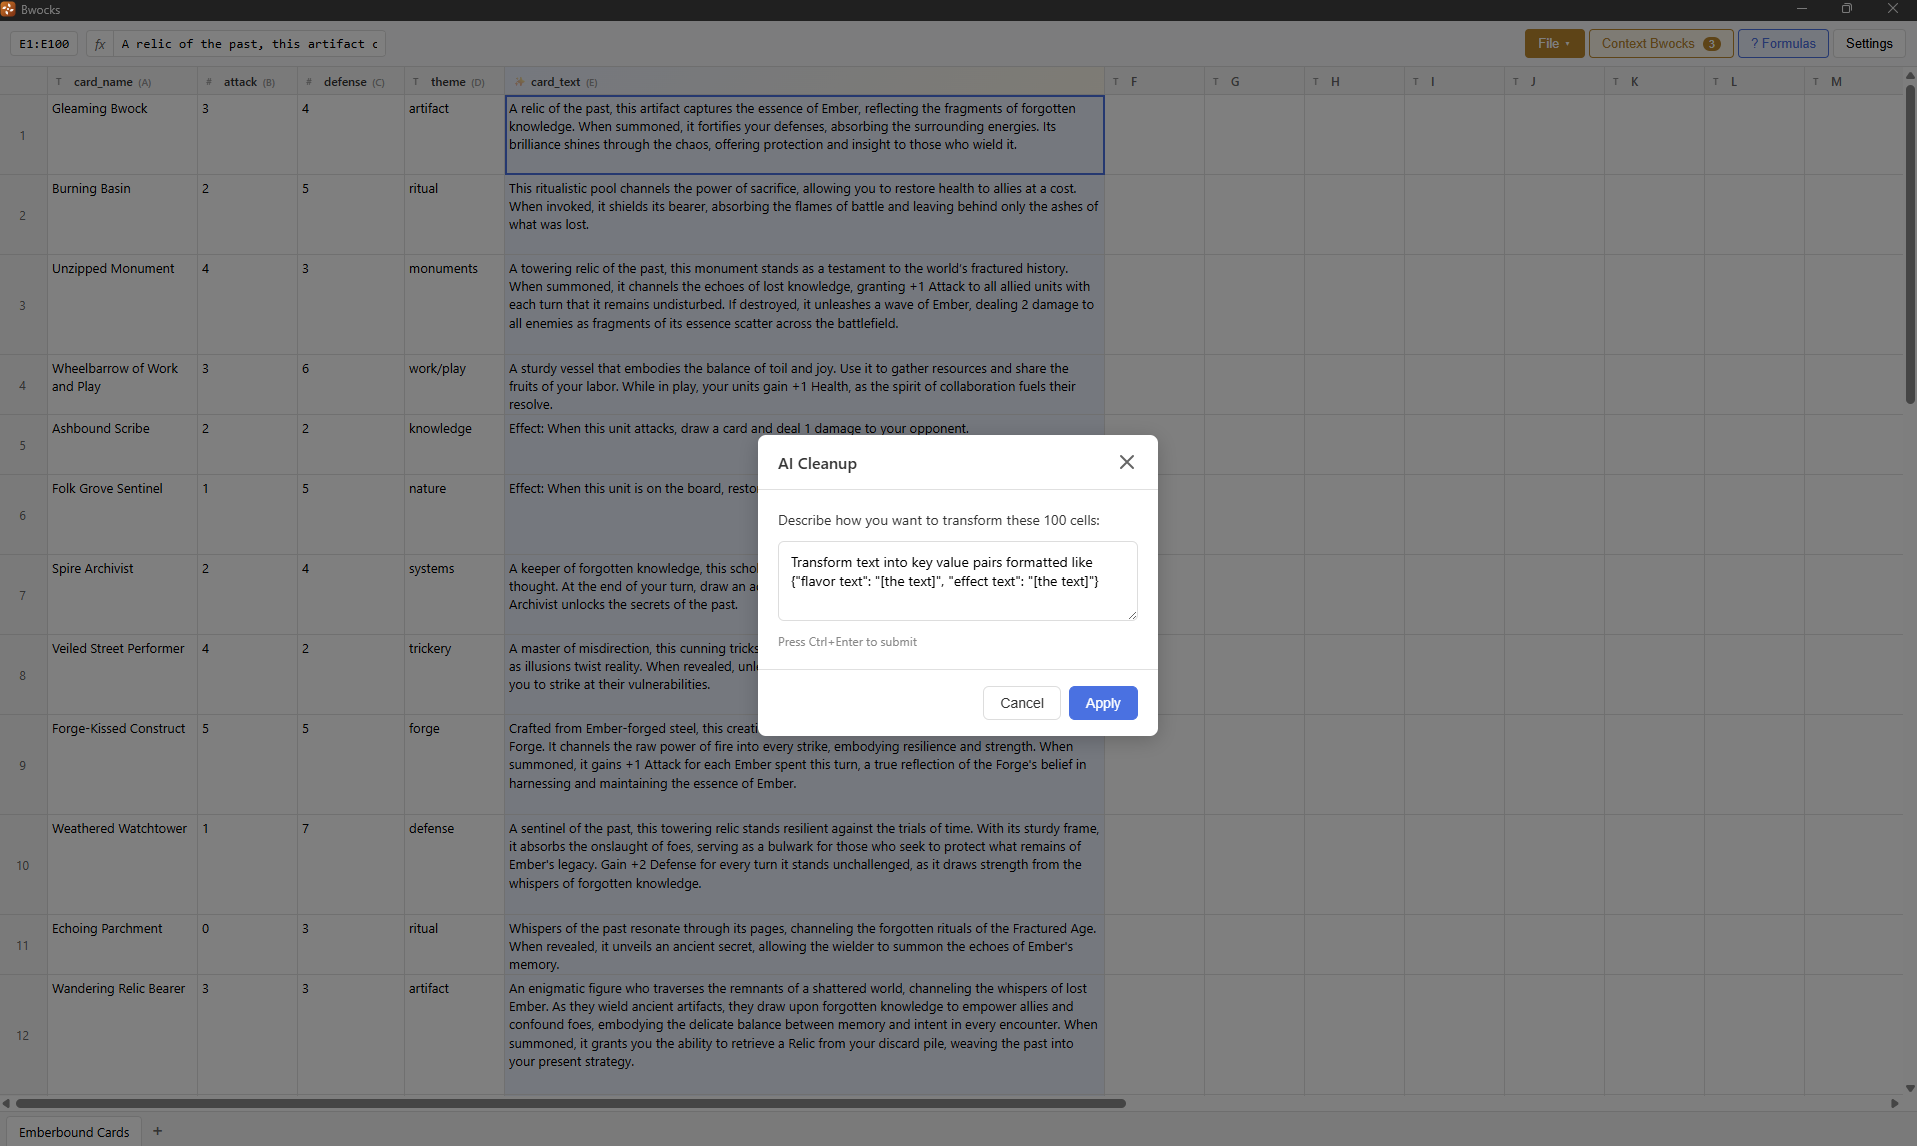The width and height of the screenshot is (1917, 1146).
Task: Close the AI Cleanup dialog with X
Action: (x=1126, y=462)
